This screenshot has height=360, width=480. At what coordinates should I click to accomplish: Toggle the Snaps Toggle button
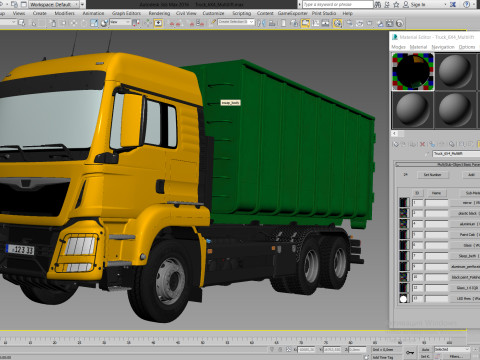[x=173, y=23]
